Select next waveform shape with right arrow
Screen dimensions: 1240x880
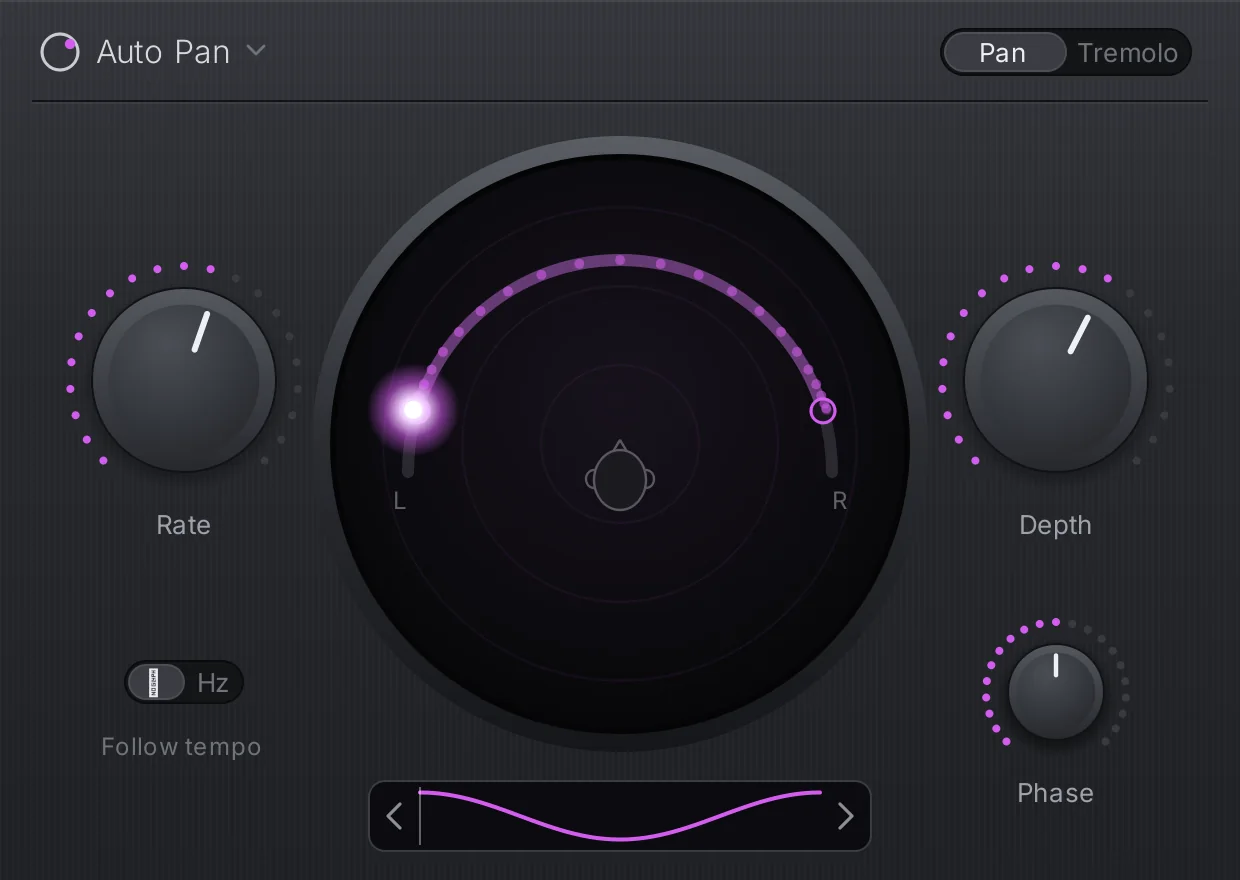[846, 816]
